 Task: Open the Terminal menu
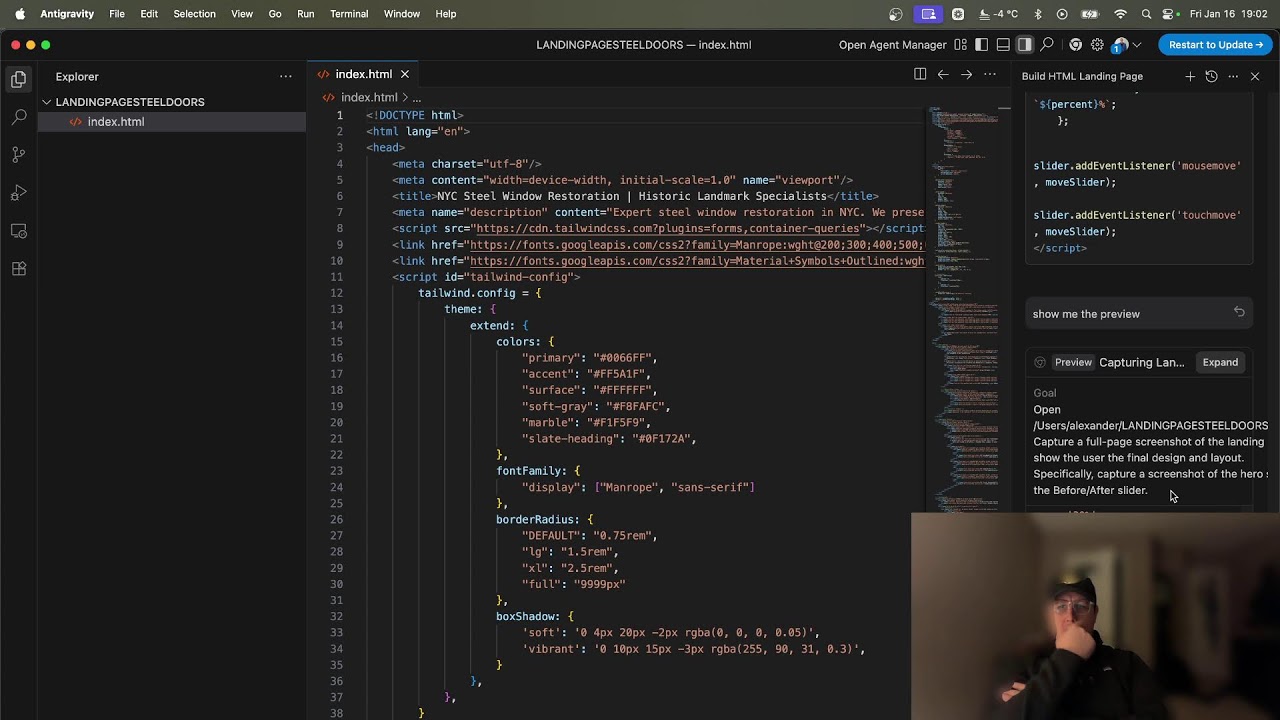tap(349, 14)
